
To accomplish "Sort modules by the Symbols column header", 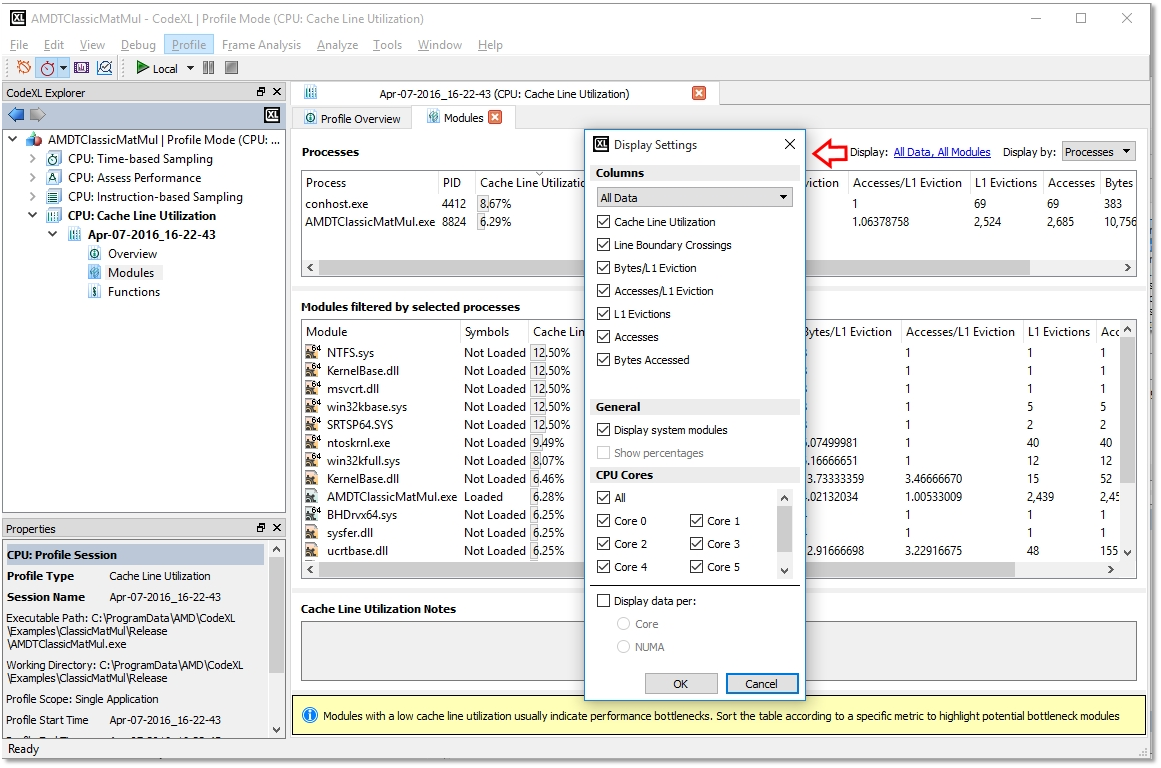I will pos(492,332).
